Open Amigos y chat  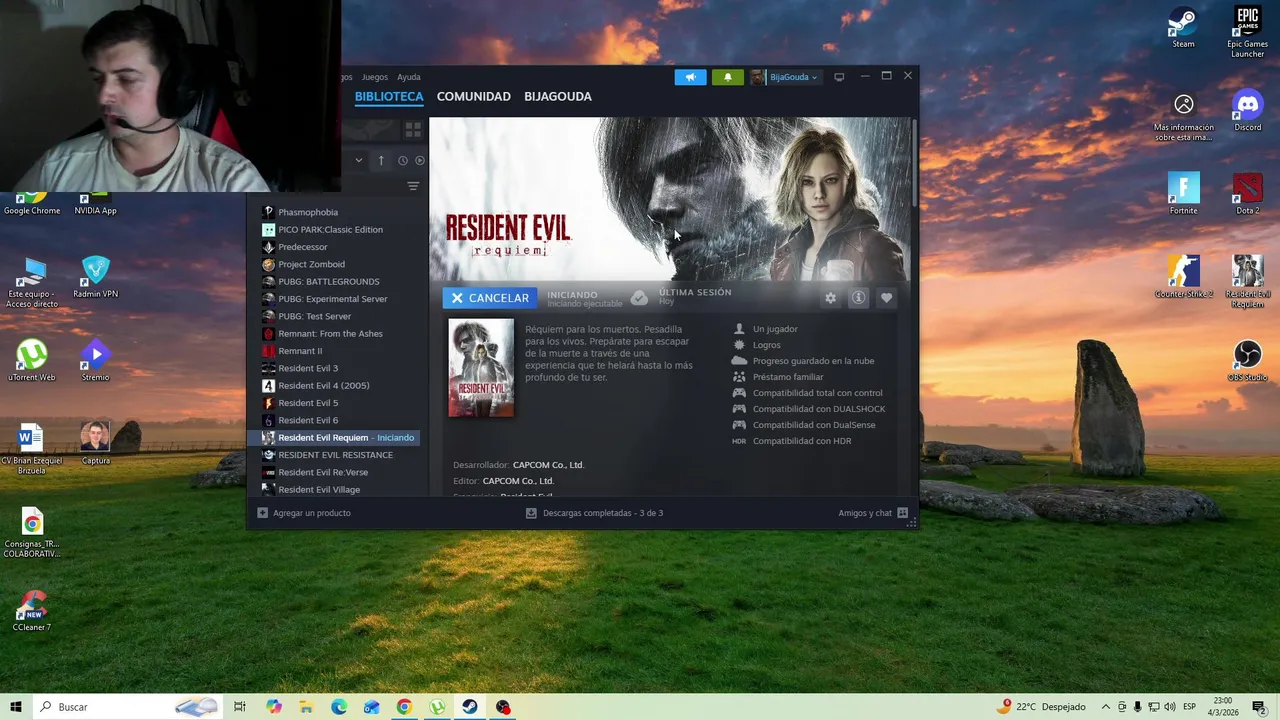[x=873, y=513]
